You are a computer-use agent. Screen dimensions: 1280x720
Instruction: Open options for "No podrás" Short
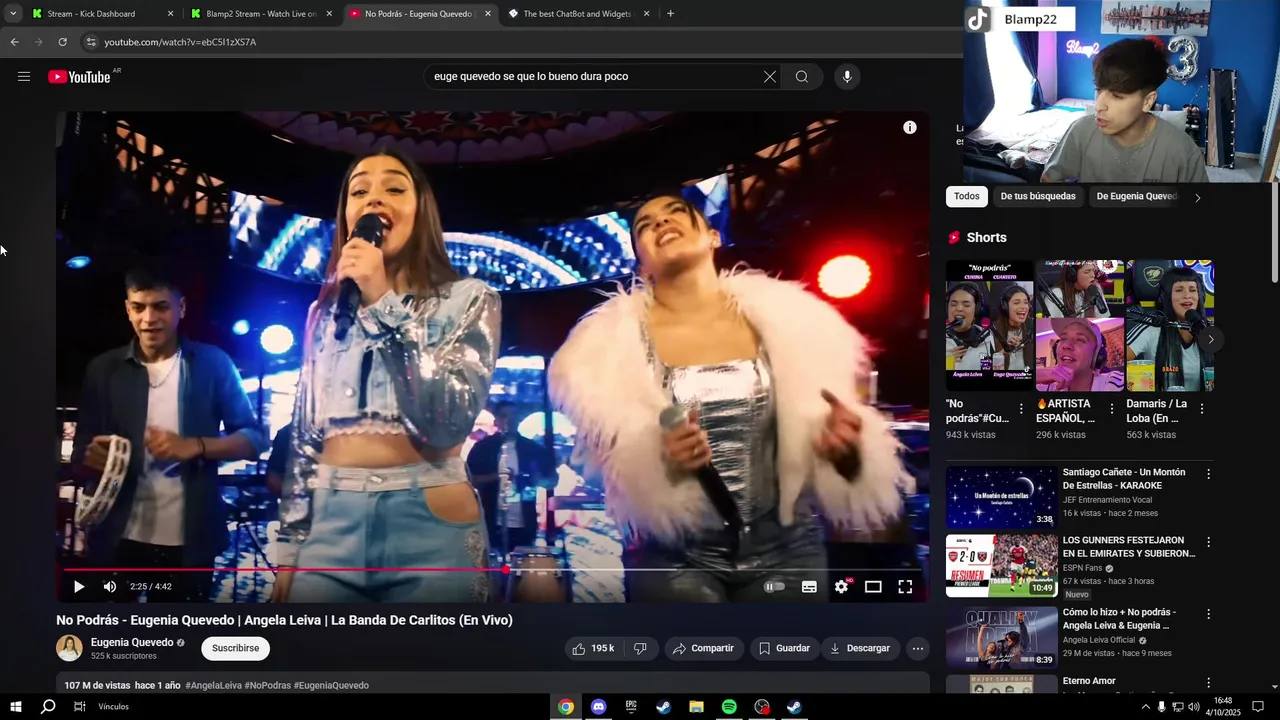[x=1021, y=409]
